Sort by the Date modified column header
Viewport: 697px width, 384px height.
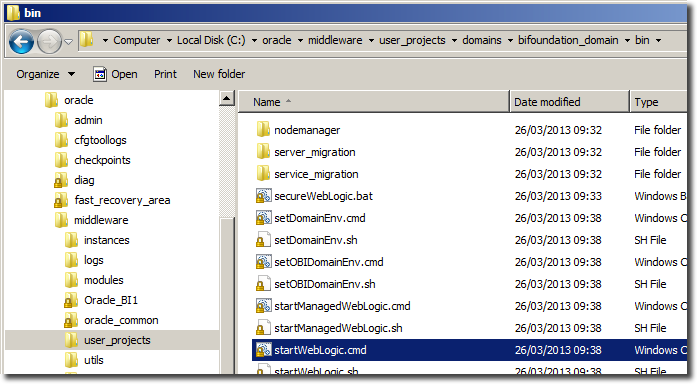pos(569,102)
